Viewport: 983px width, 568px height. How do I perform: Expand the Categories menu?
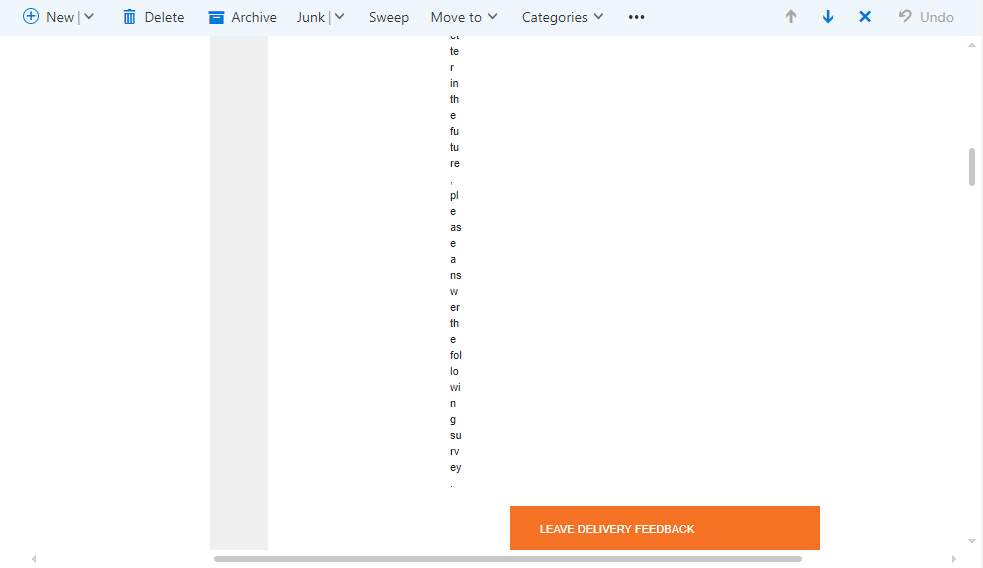(562, 17)
